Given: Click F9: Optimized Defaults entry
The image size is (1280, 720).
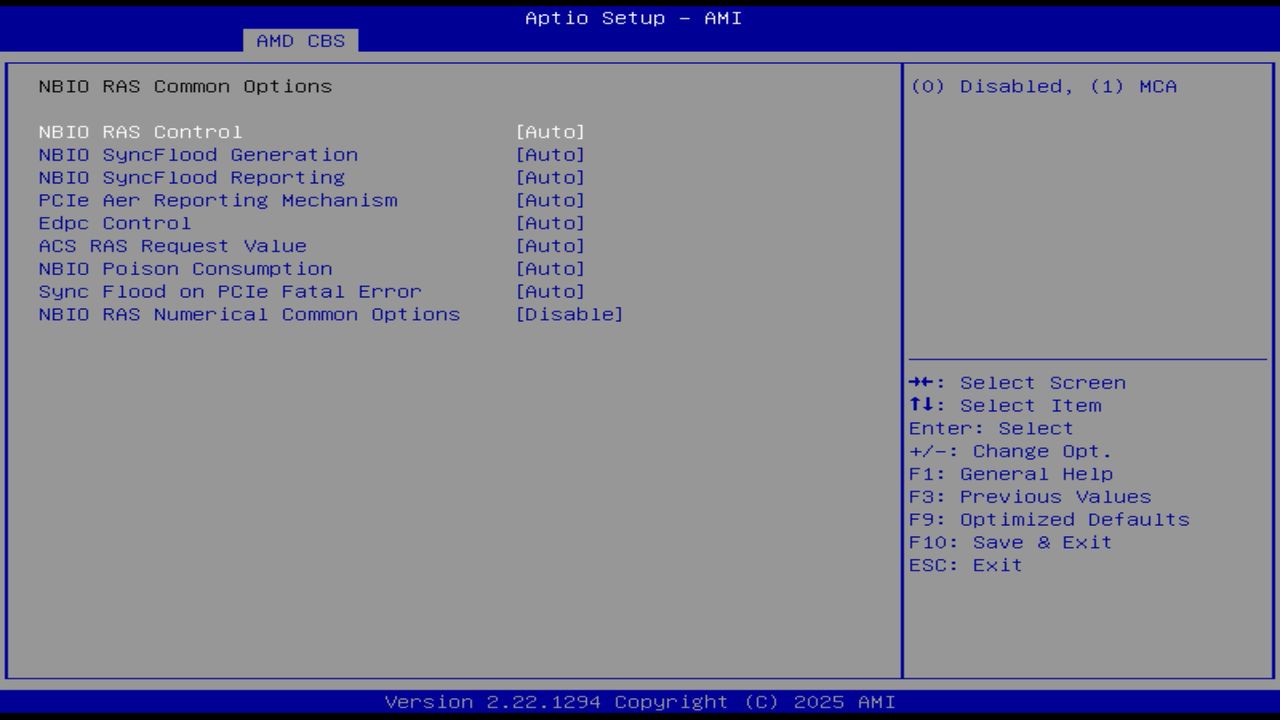Looking at the screenshot, I should (1047, 519).
